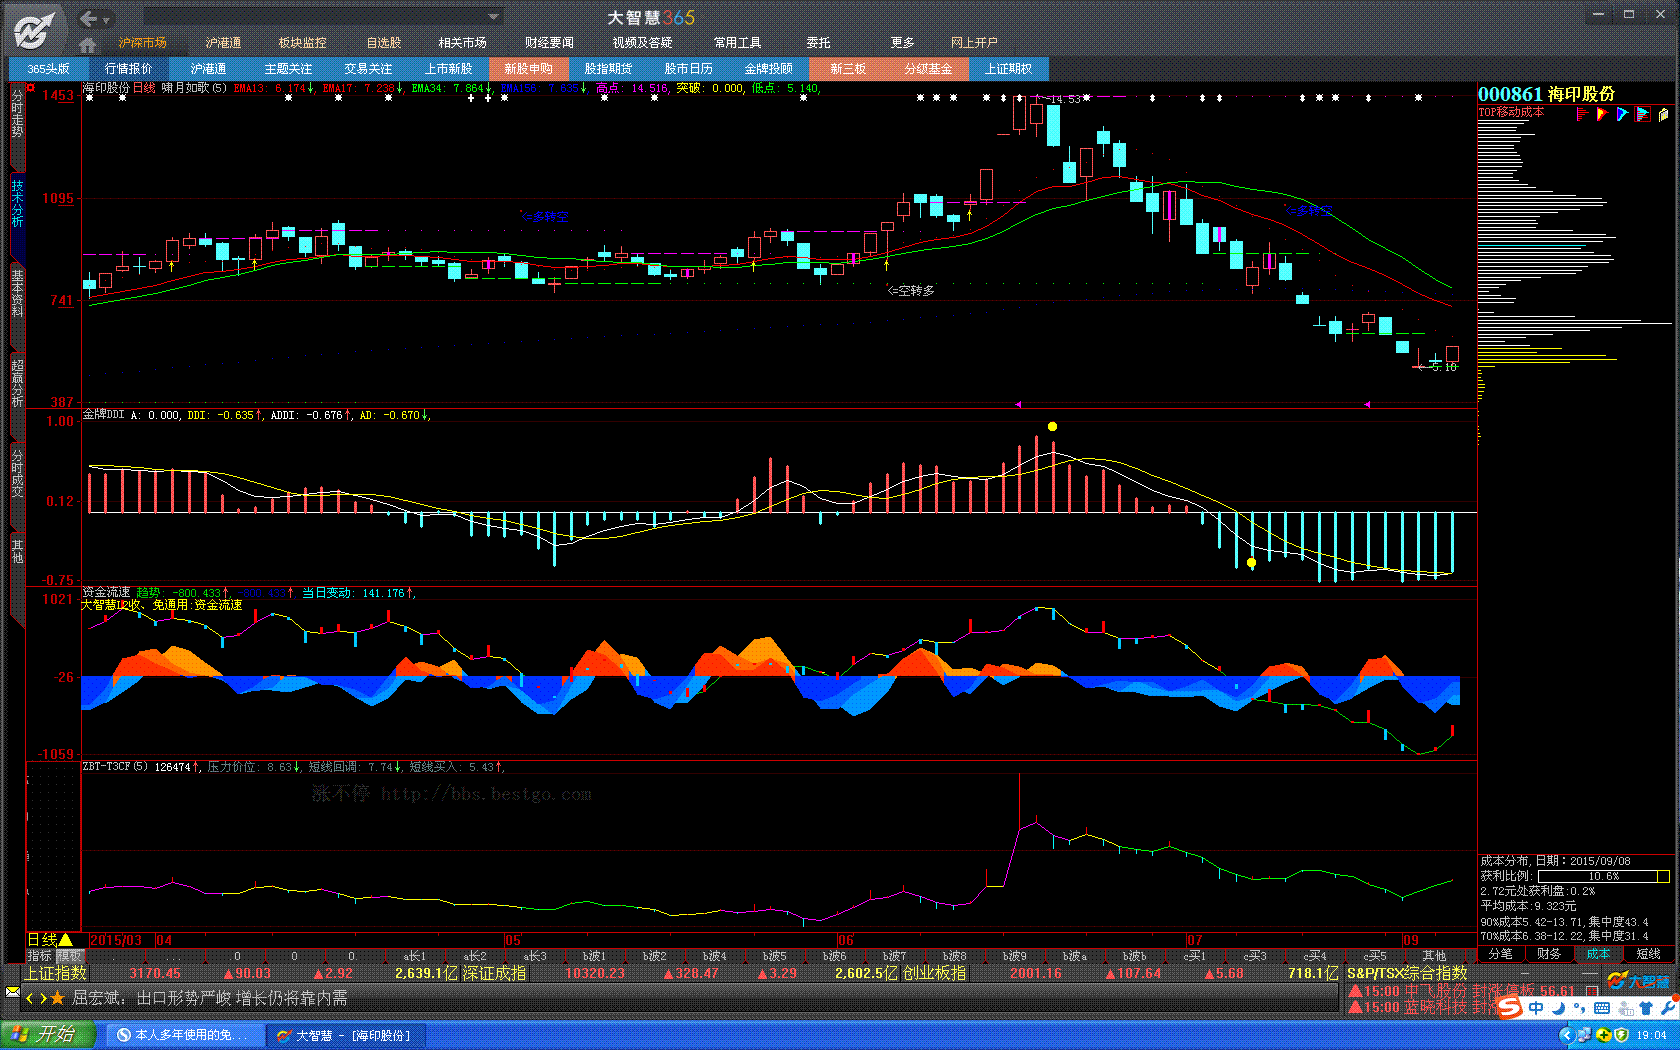Click the blue-cyan triangle cost icon

tap(1622, 114)
